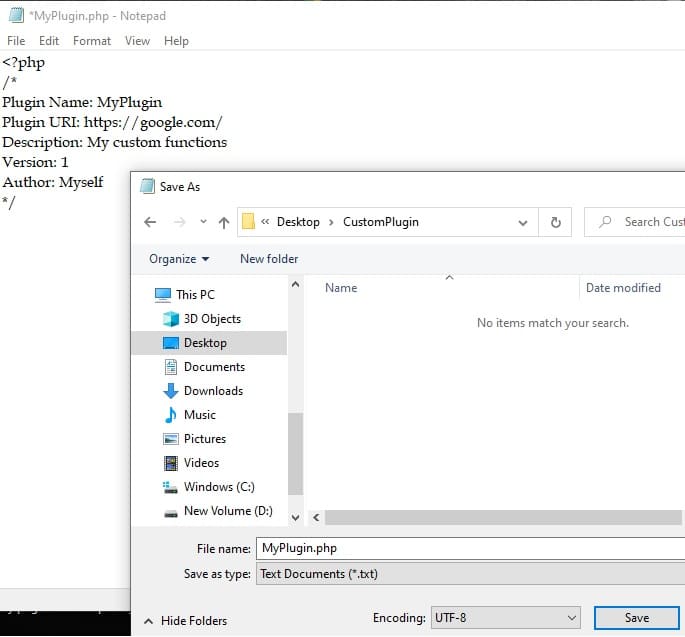Viewport: 685px width, 637px height.
Task: Select New Volume (D:) drive
Action: (227, 511)
